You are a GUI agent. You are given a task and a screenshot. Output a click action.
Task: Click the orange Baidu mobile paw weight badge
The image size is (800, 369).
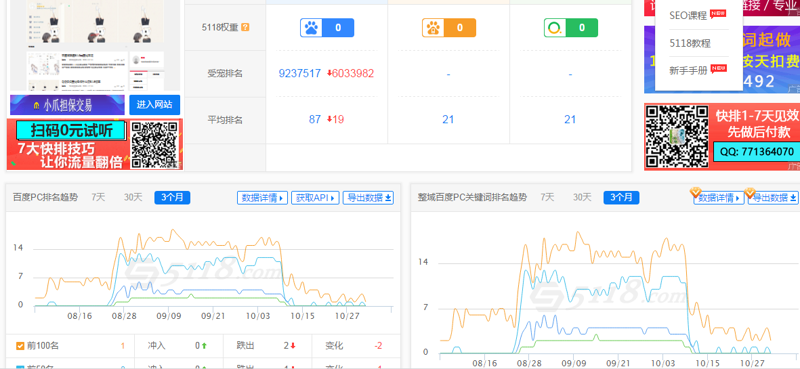448,28
